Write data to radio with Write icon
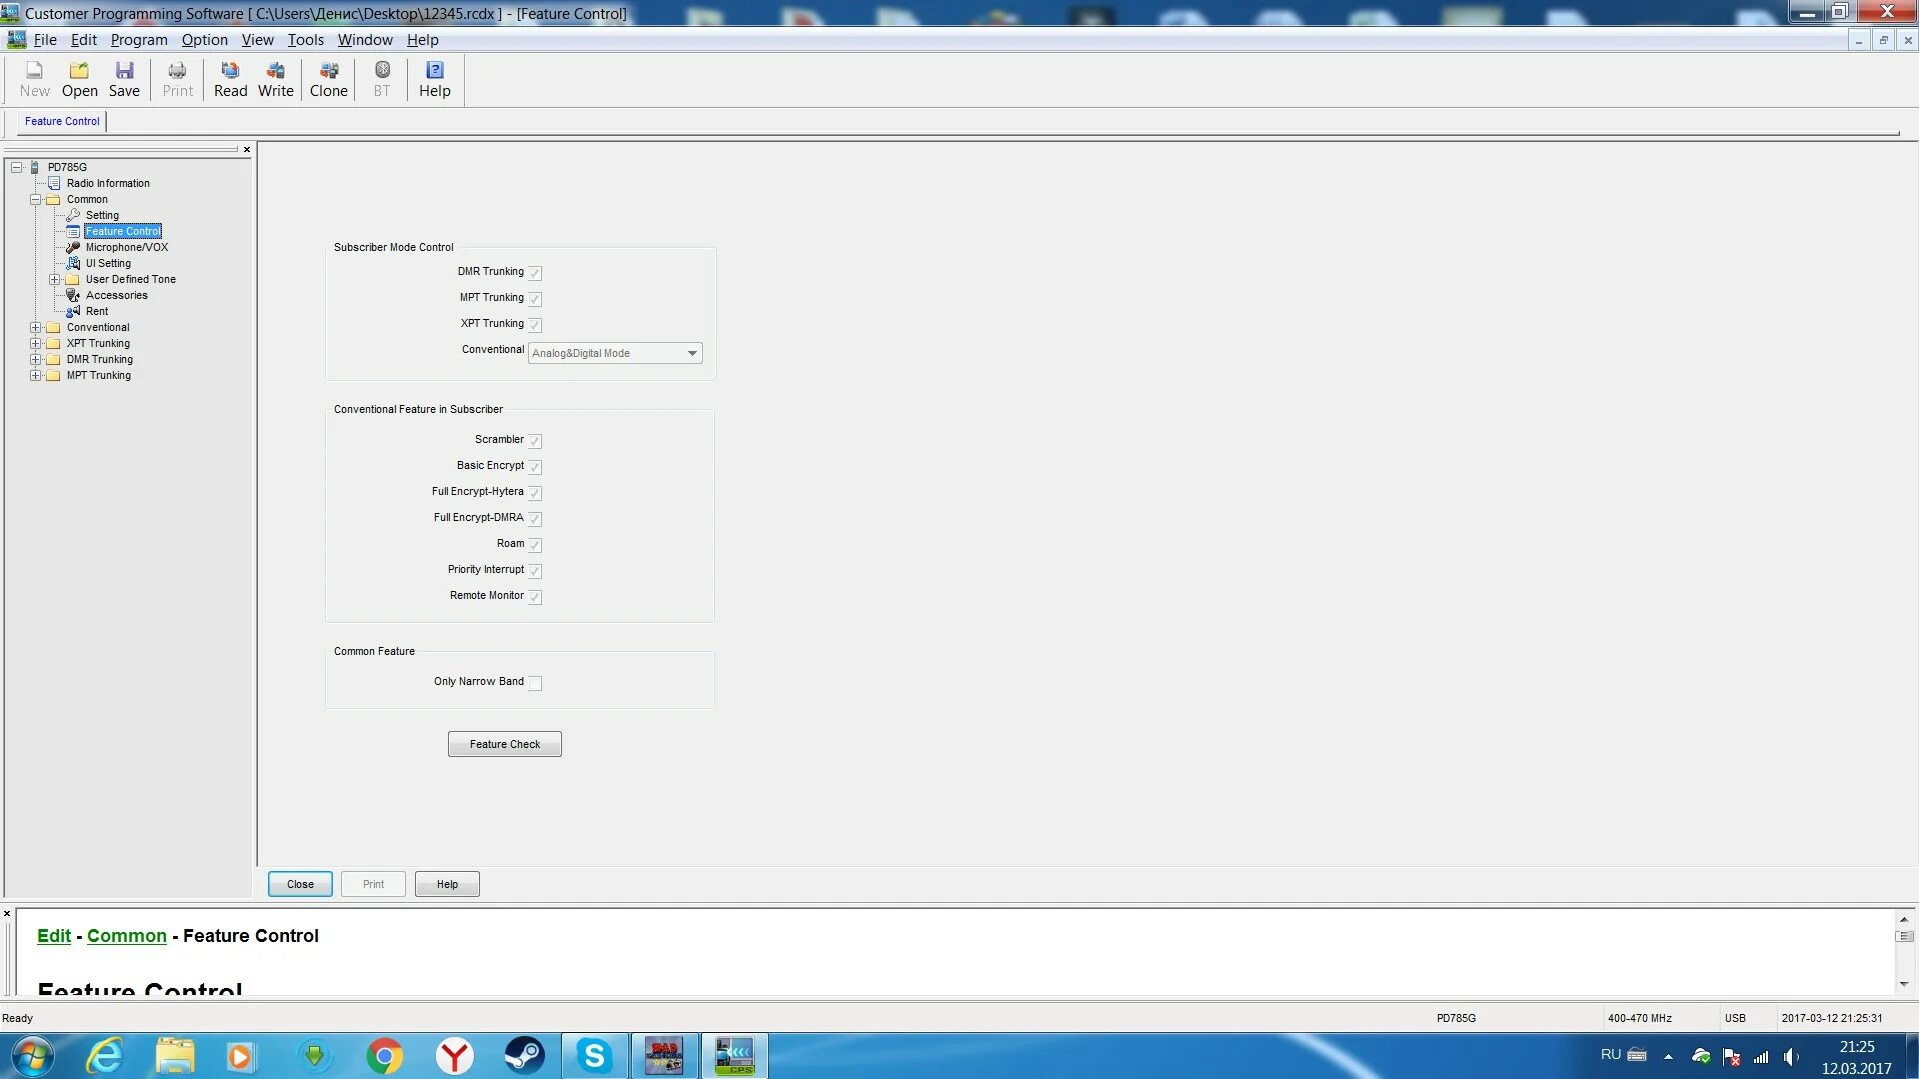The height and width of the screenshot is (1079, 1919). tap(275, 79)
